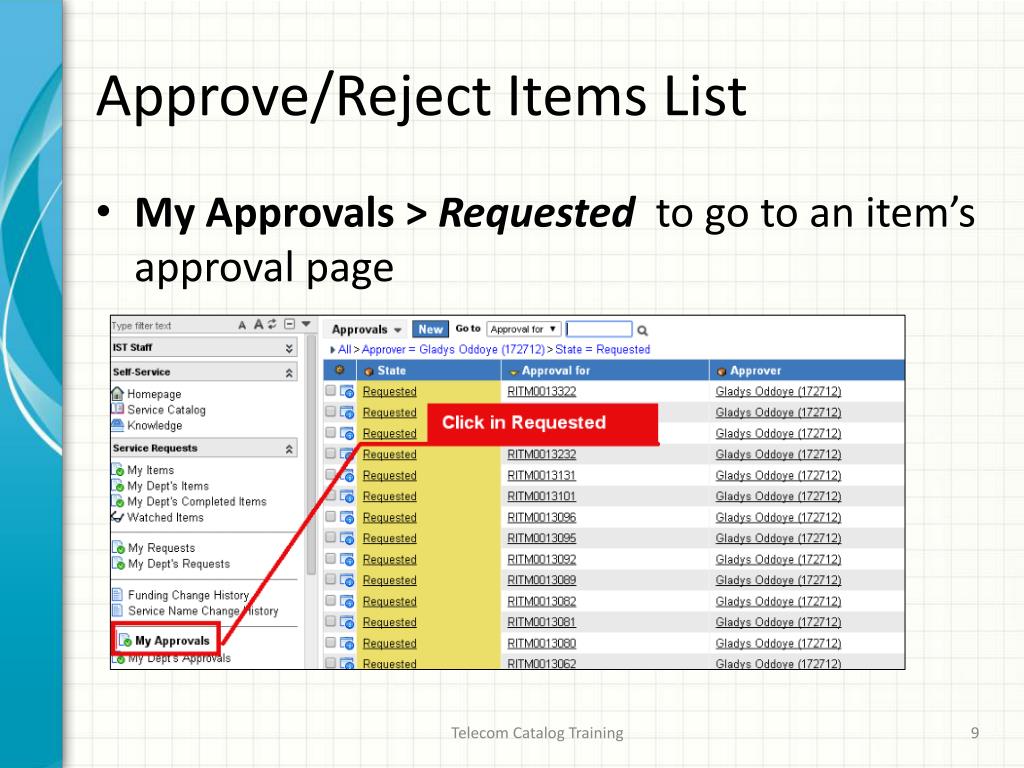Click the list gear icon in header

pyautogui.click(x=340, y=370)
